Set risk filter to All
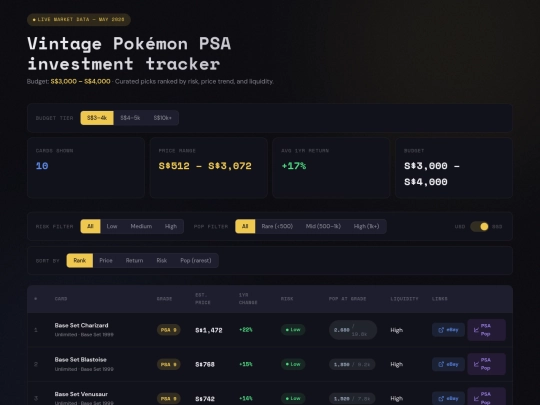Image resolution: width=540 pixels, height=405 pixels. coord(90,226)
